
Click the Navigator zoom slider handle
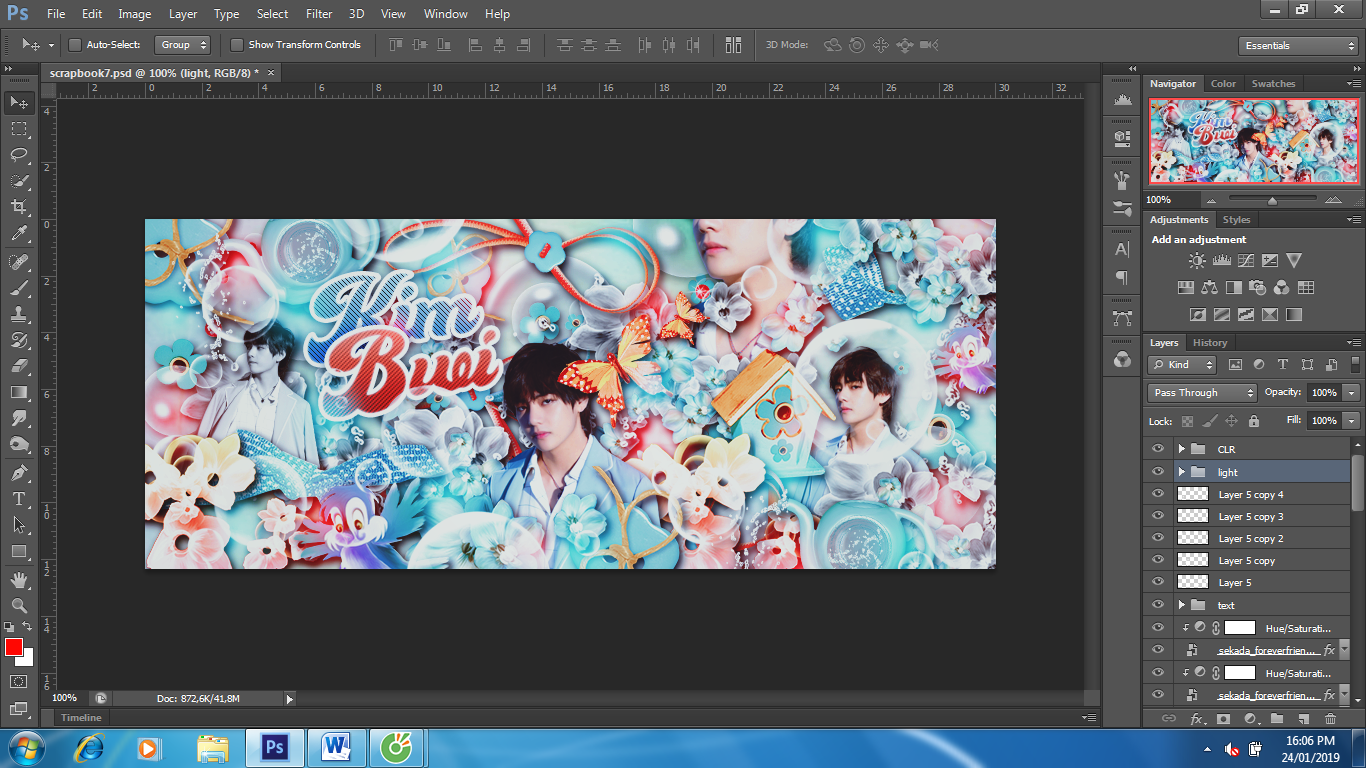pos(1272,201)
